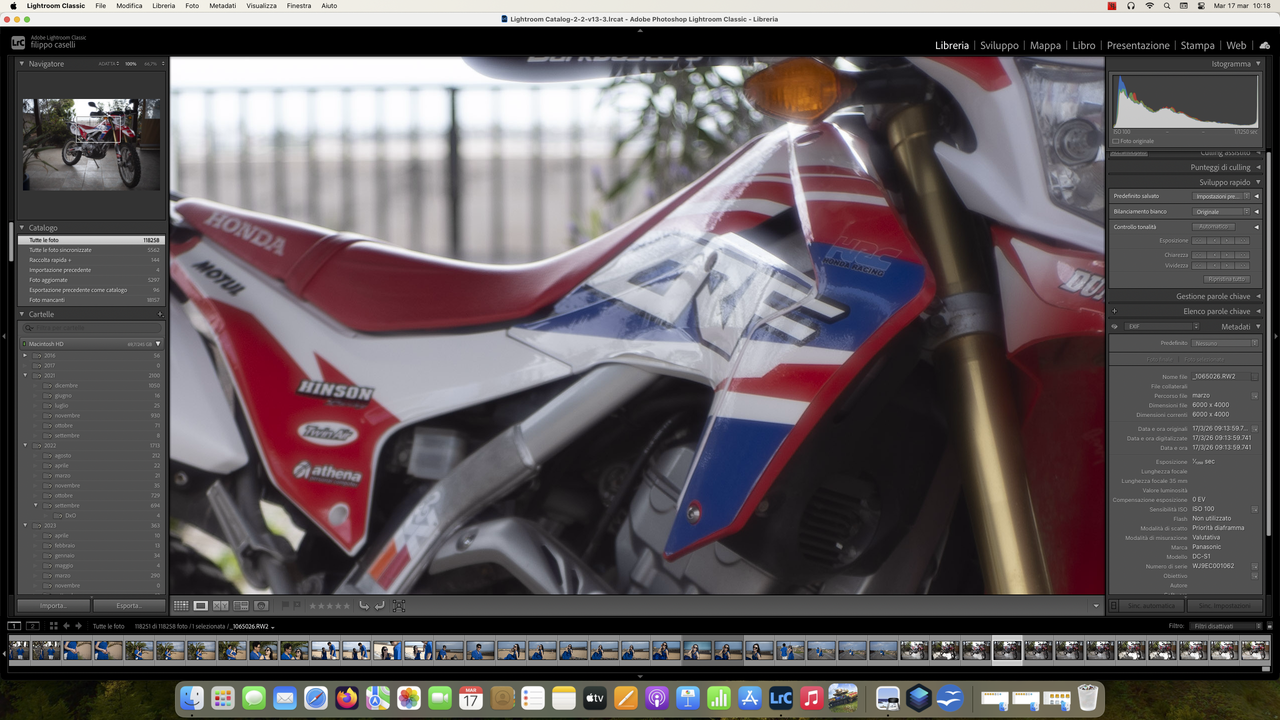Open App Store from the Dock
Viewport: 1280px width, 720px height.
tap(750, 697)
